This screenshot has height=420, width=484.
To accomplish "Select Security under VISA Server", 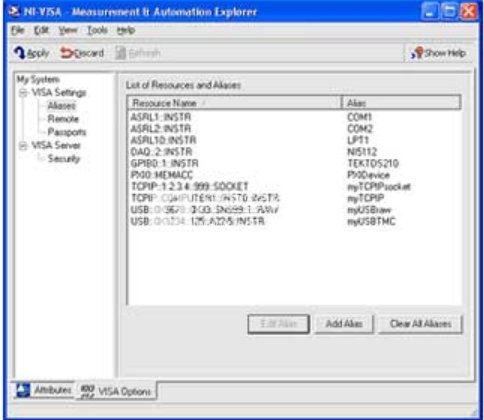I will (x=64, y=158).
